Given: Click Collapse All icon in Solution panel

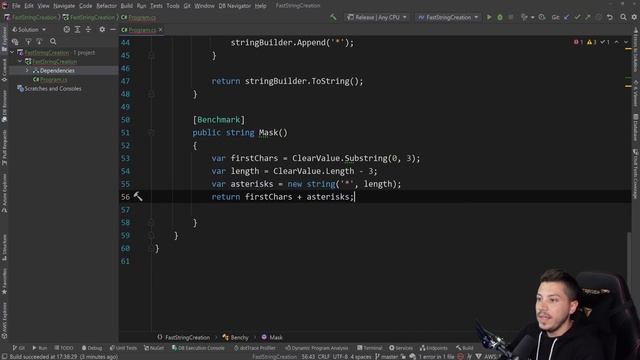Looking at the screenshot, I should pyautogui.click(x=88, y=29).
